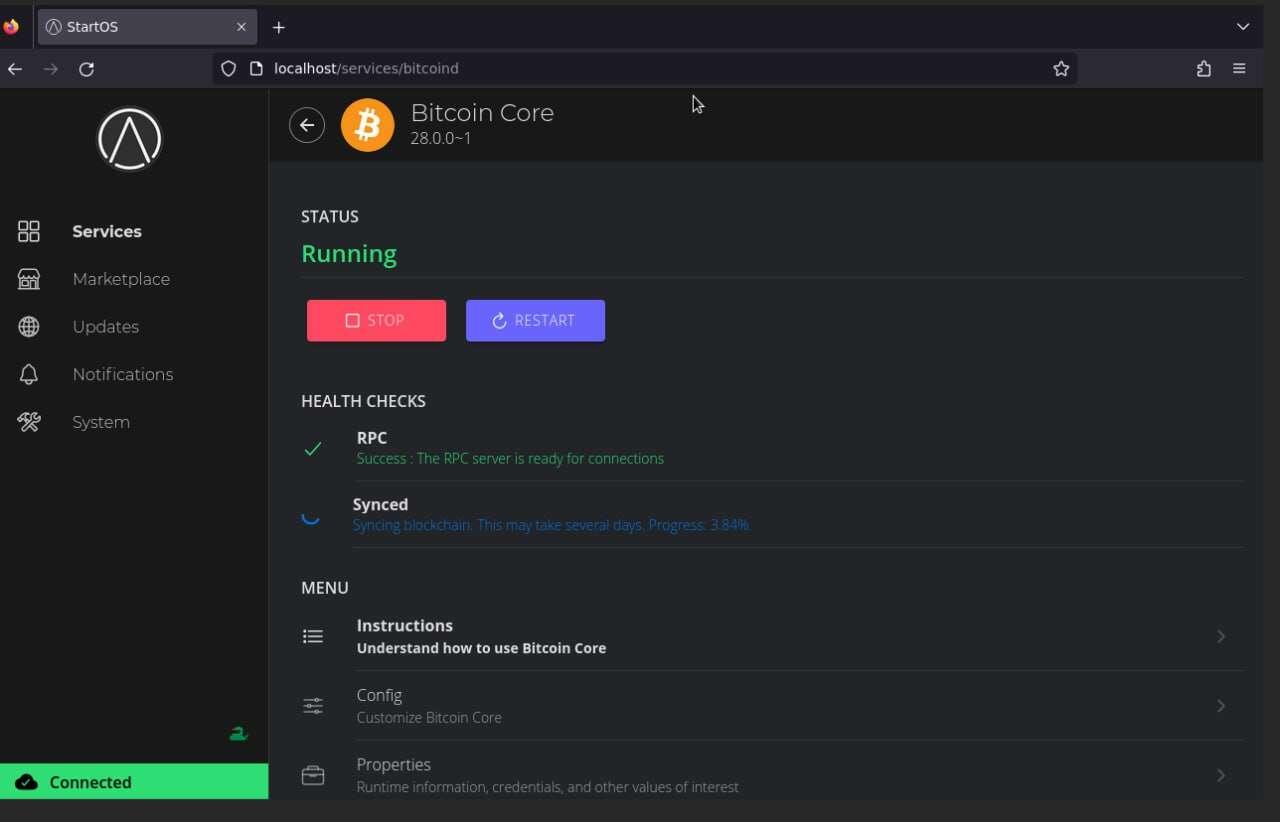Click the HEALTH CHECKS heading

(363, 401)
